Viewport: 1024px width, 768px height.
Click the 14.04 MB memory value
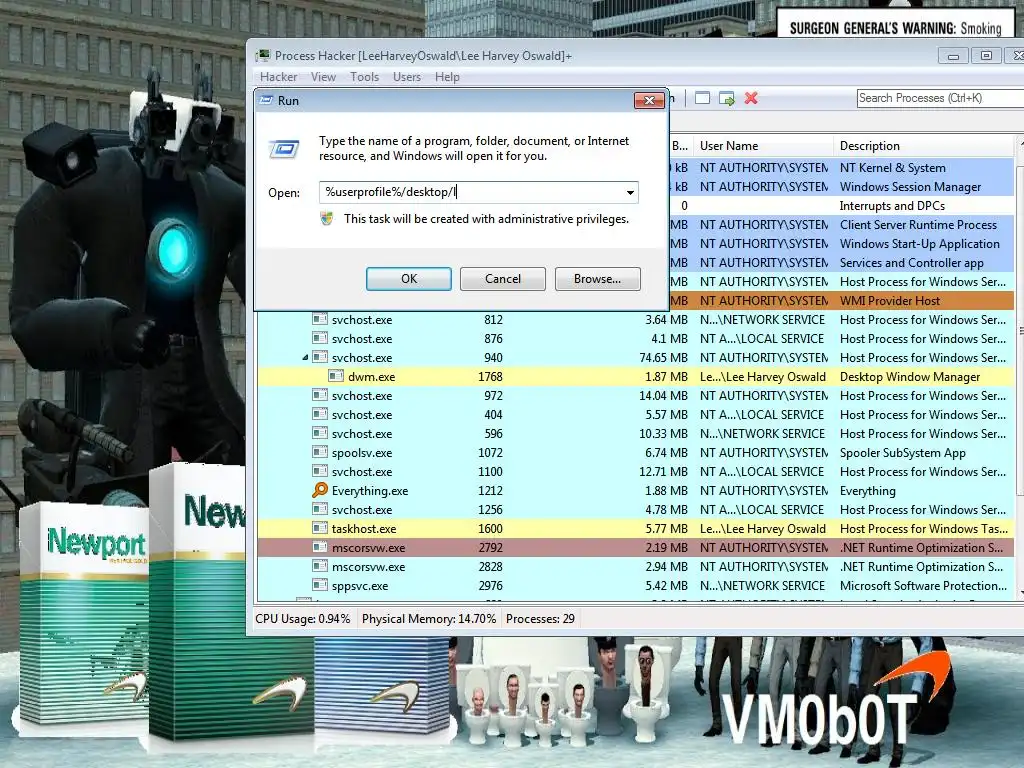664,395
